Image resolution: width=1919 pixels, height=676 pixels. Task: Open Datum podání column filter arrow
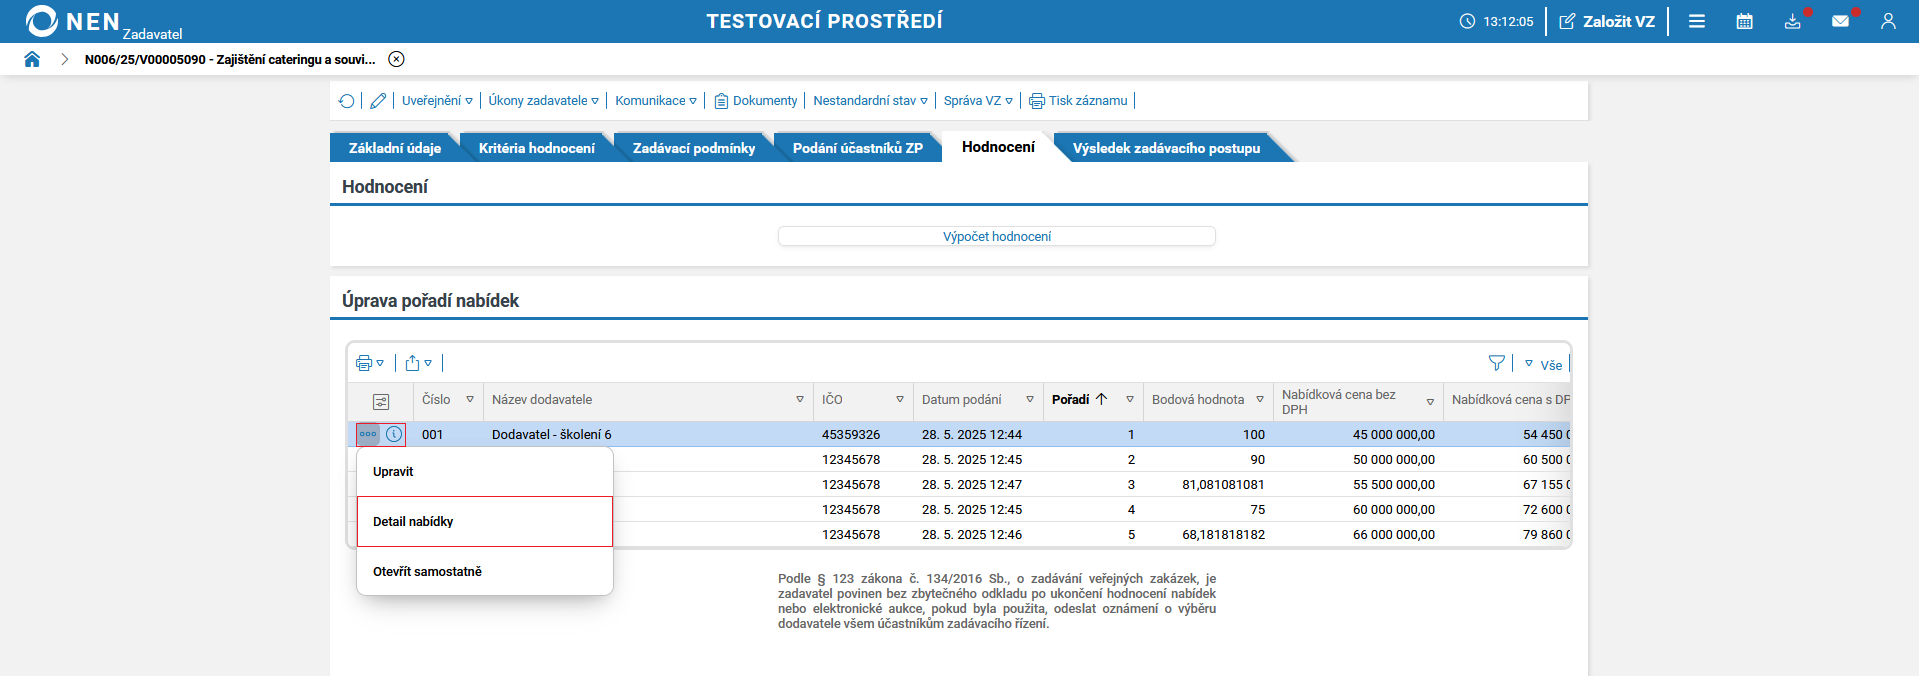(x=1030, y=399)
